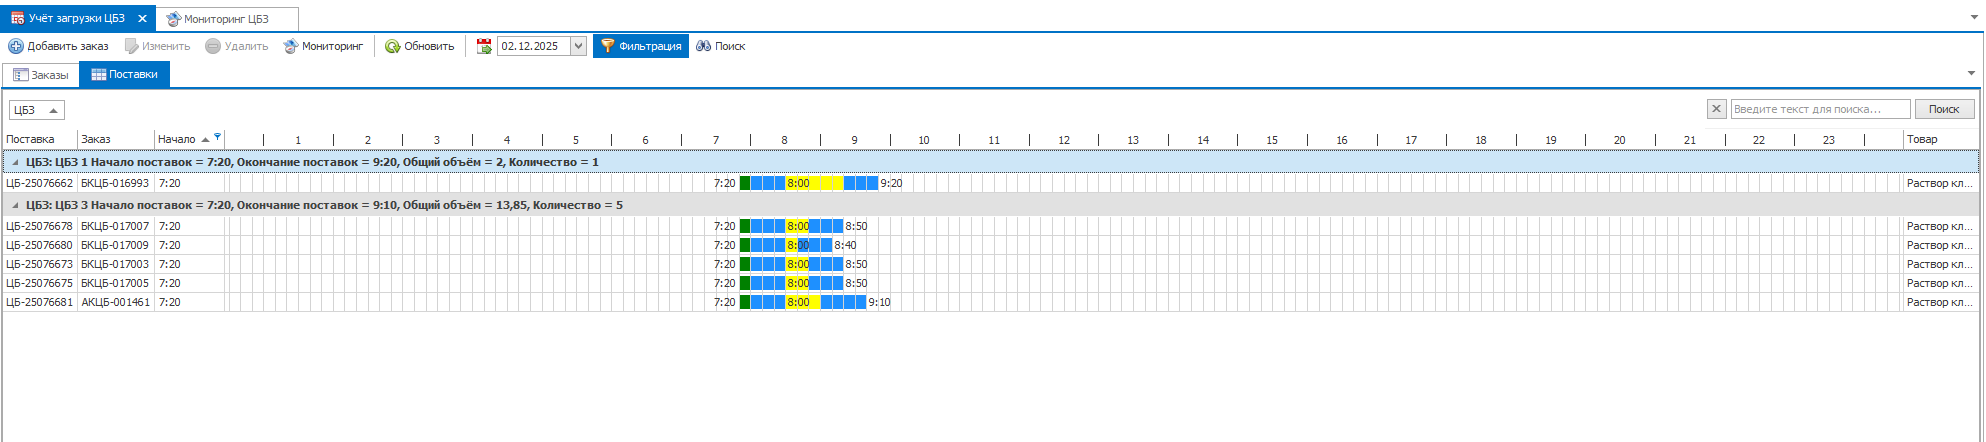Click the search text input field
The image size is (1986, 442).
click(x=1820, y=109)
